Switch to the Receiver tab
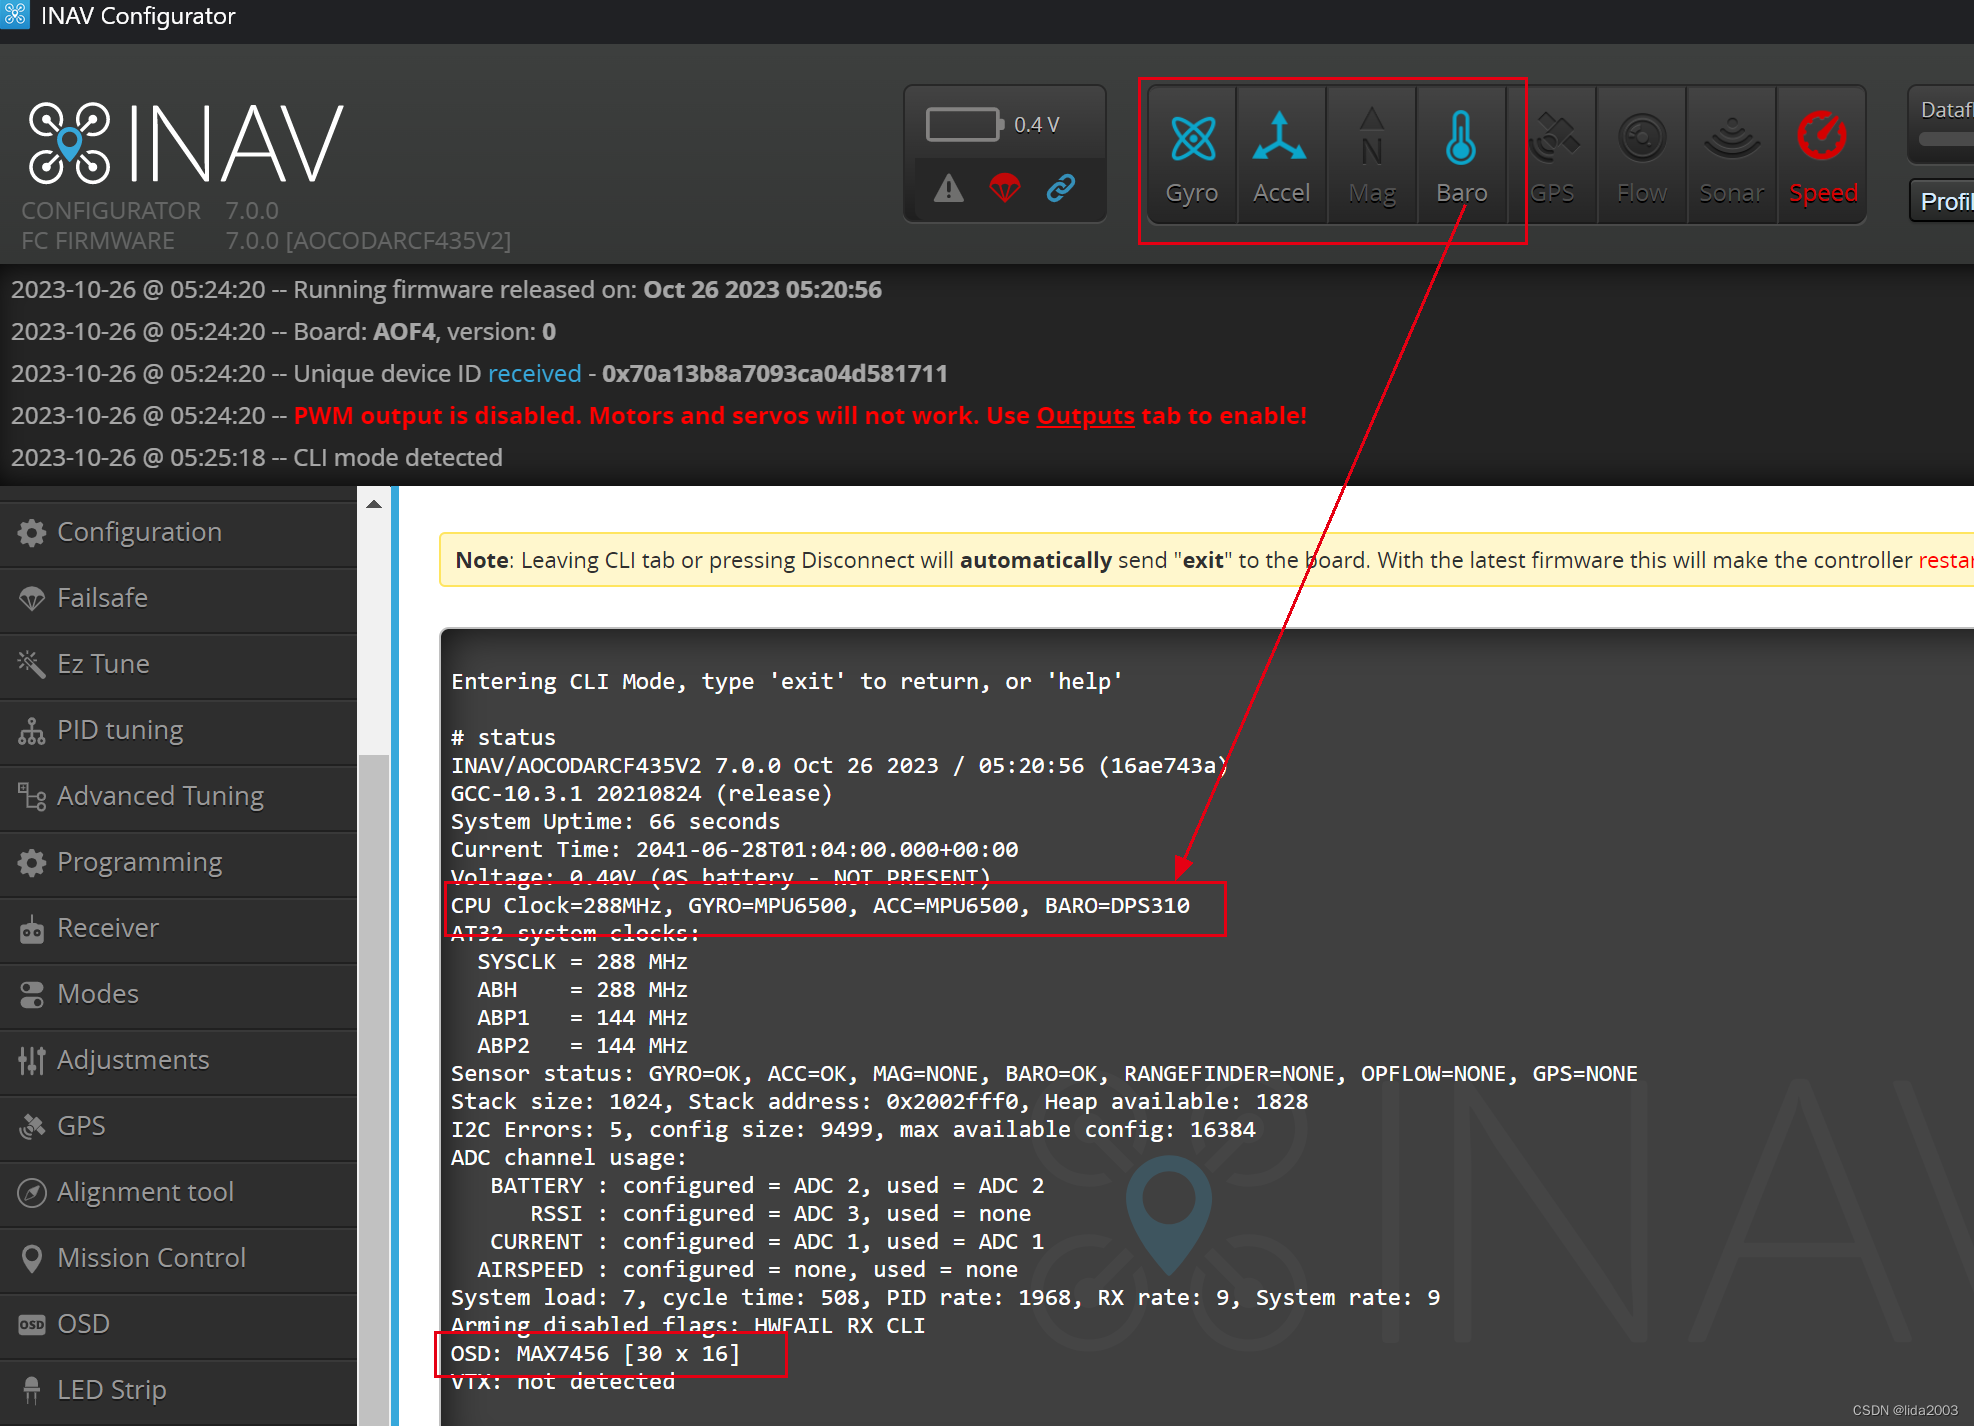Viewport: 1974px width, 1426px height. 178,928
